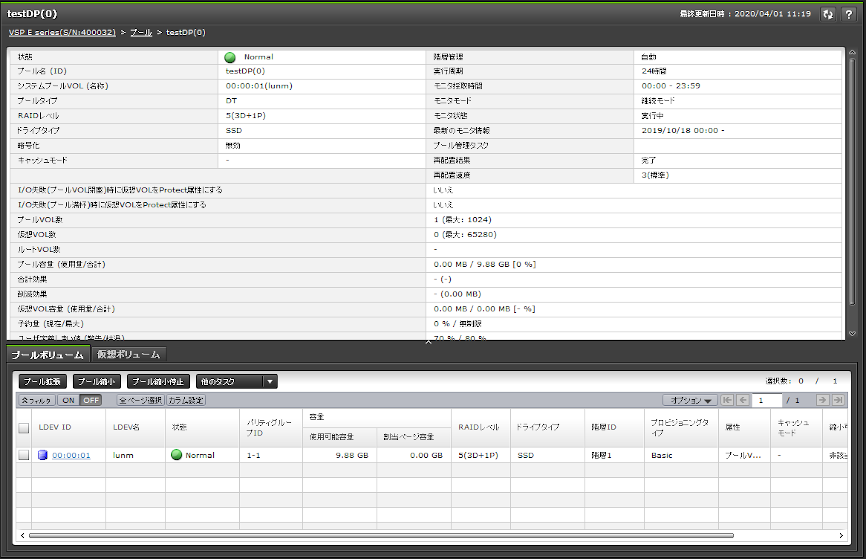Collapse the summary panel with the center arrow
This screenshot has width=866, height=559.
(429, 342)
